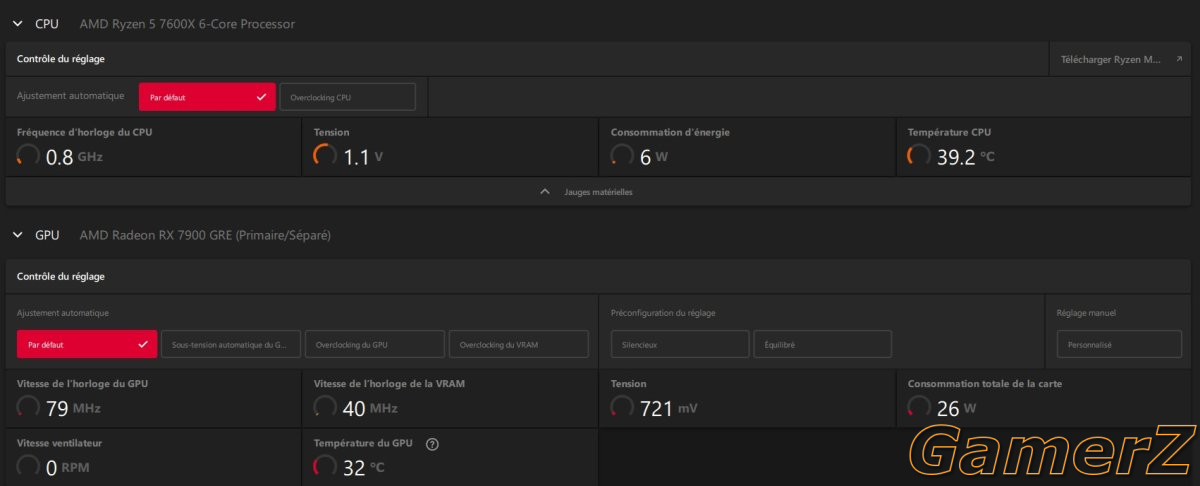Click the 721 mV voltage value
Viewport: 1200px width, 486px height.
click(671, 408)
